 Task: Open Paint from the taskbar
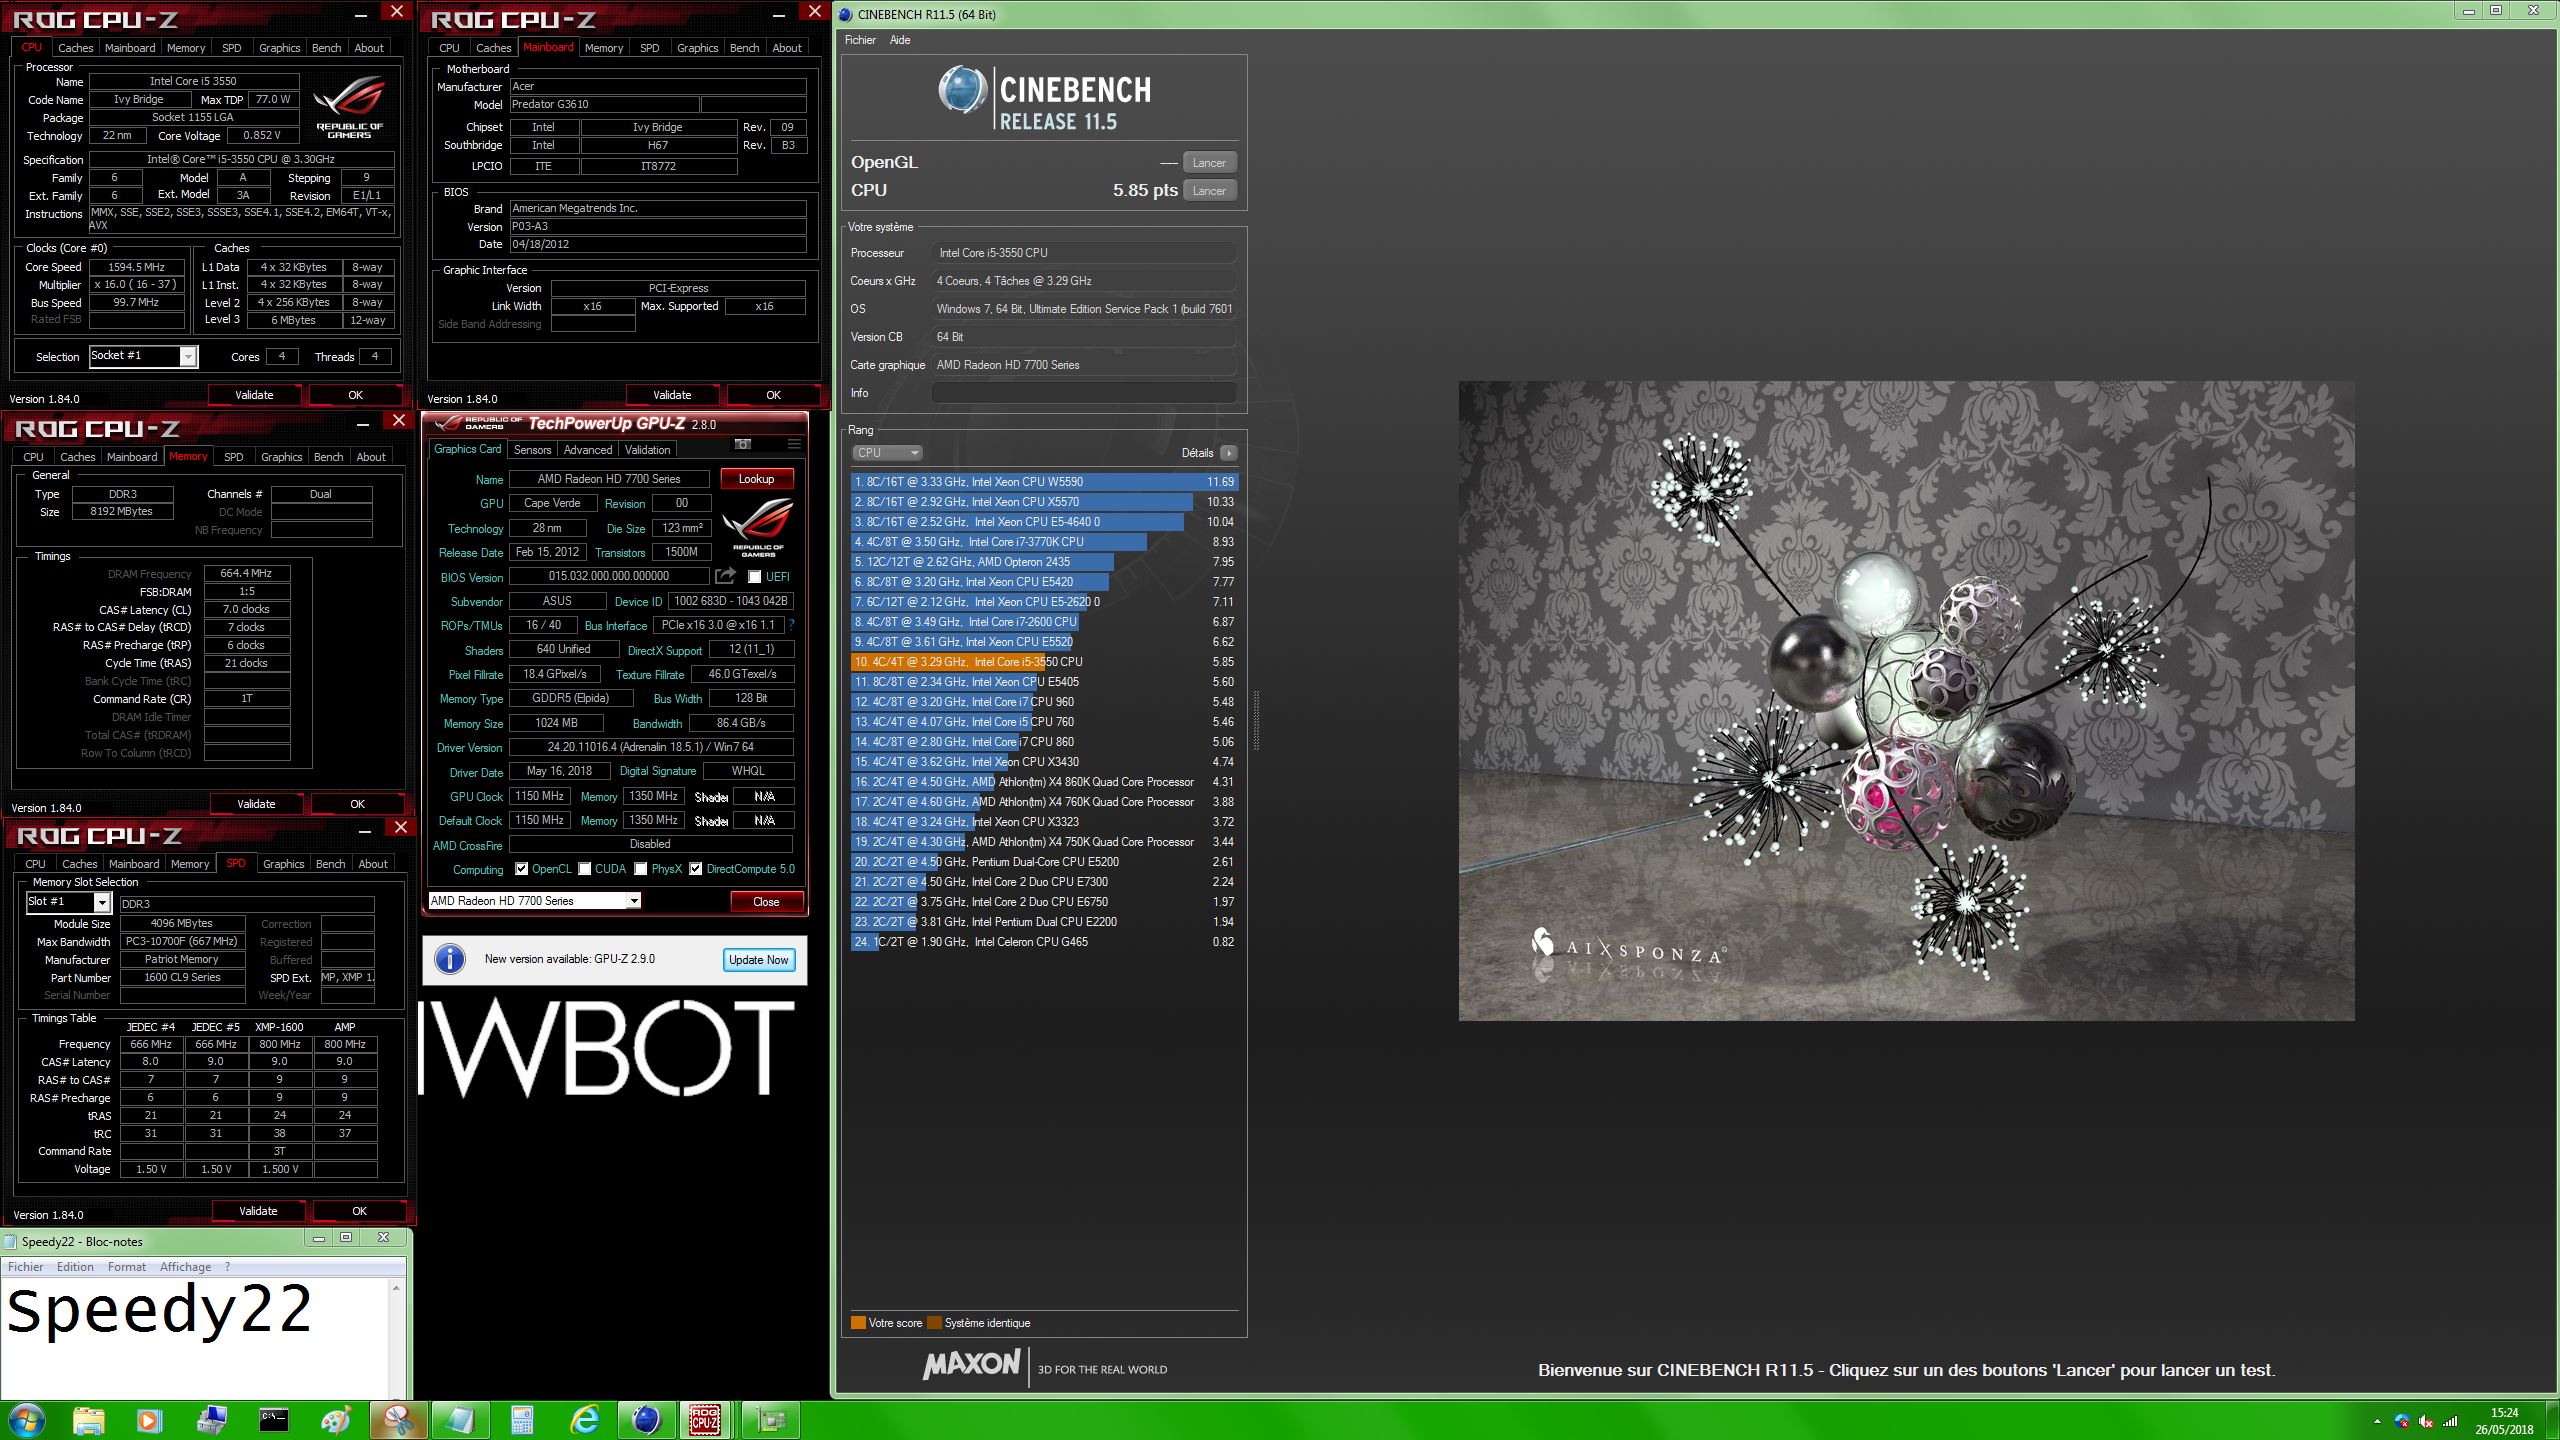pos(336,1420)
